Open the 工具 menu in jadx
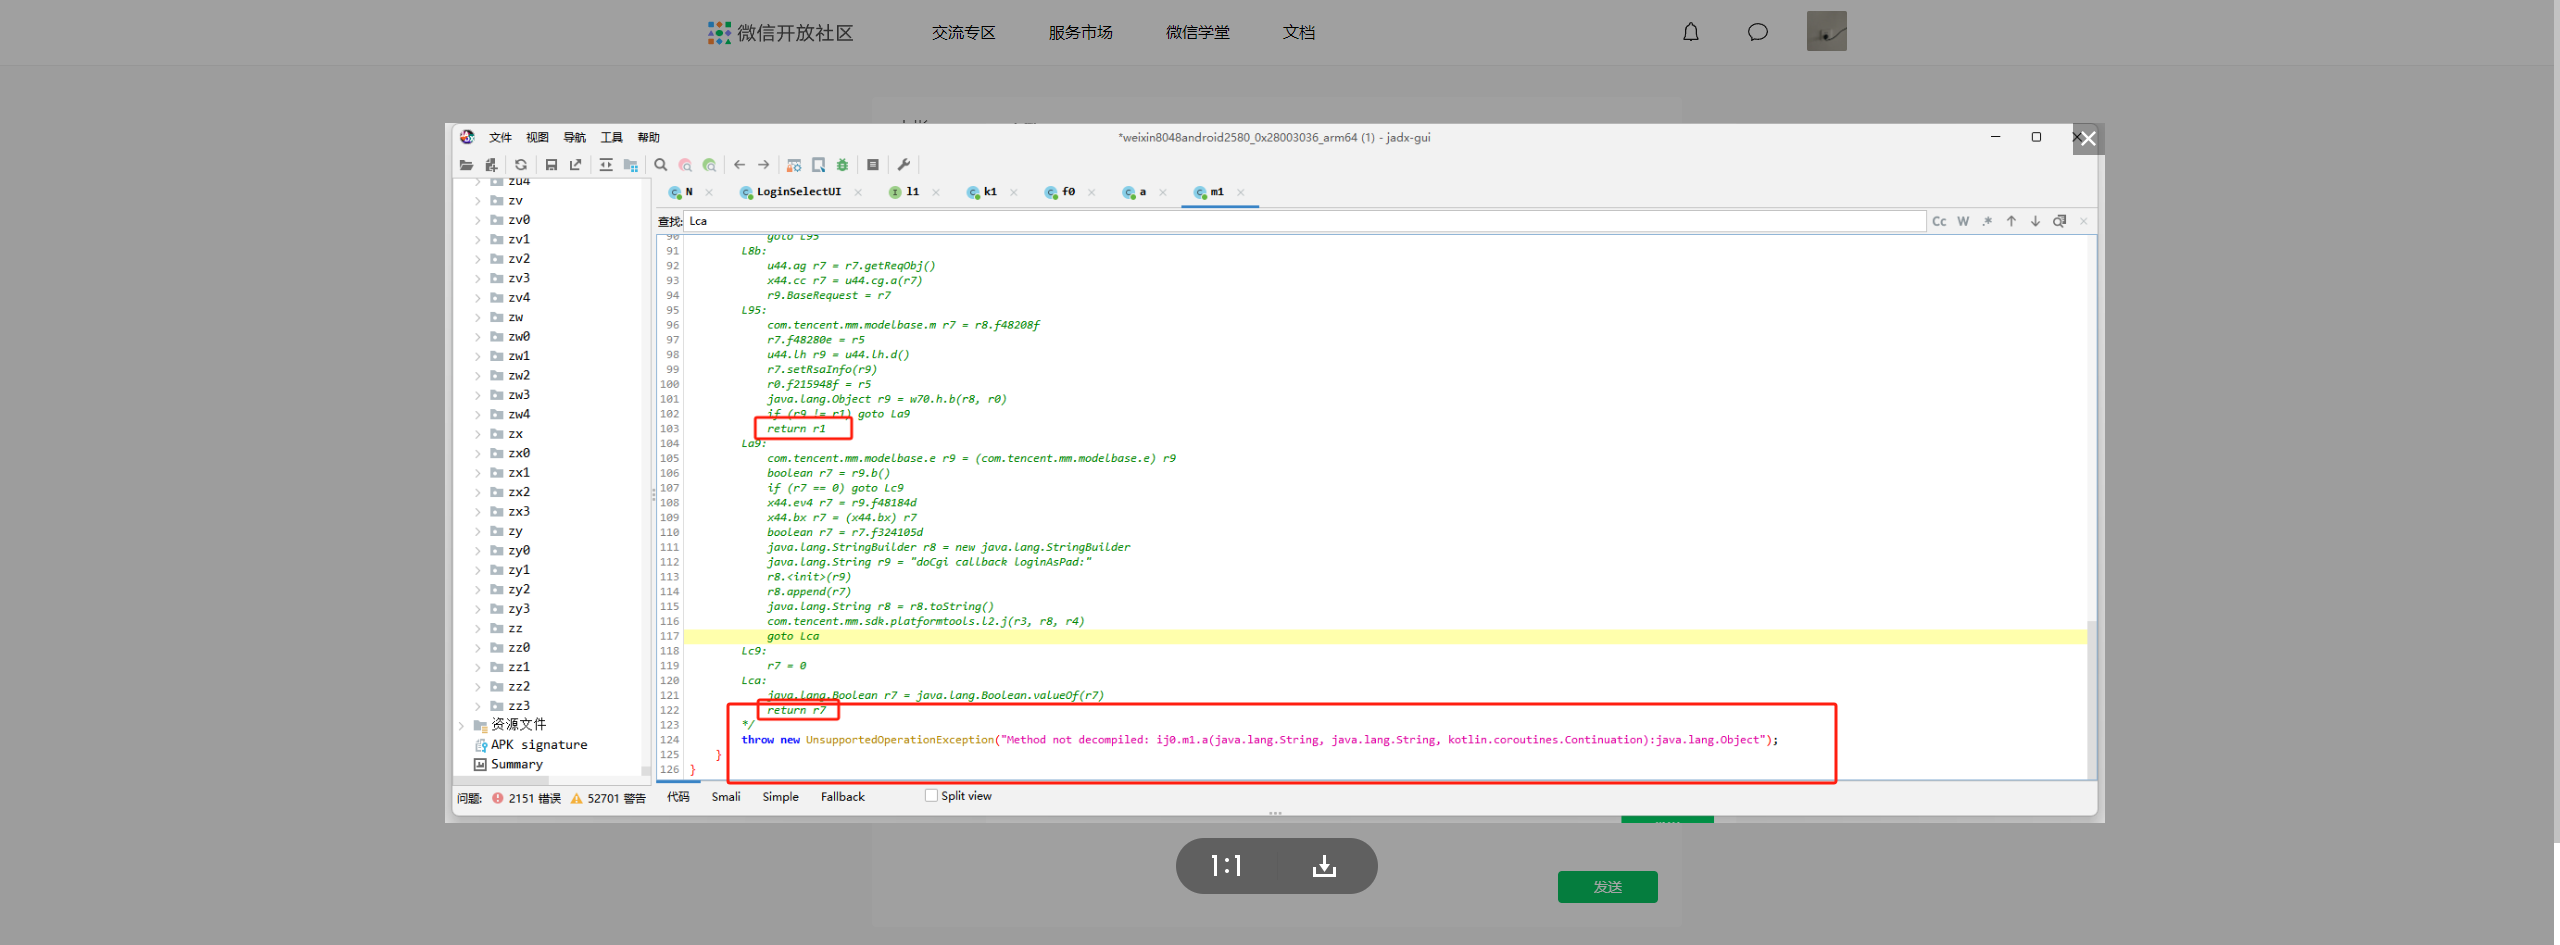 [611, 137]
